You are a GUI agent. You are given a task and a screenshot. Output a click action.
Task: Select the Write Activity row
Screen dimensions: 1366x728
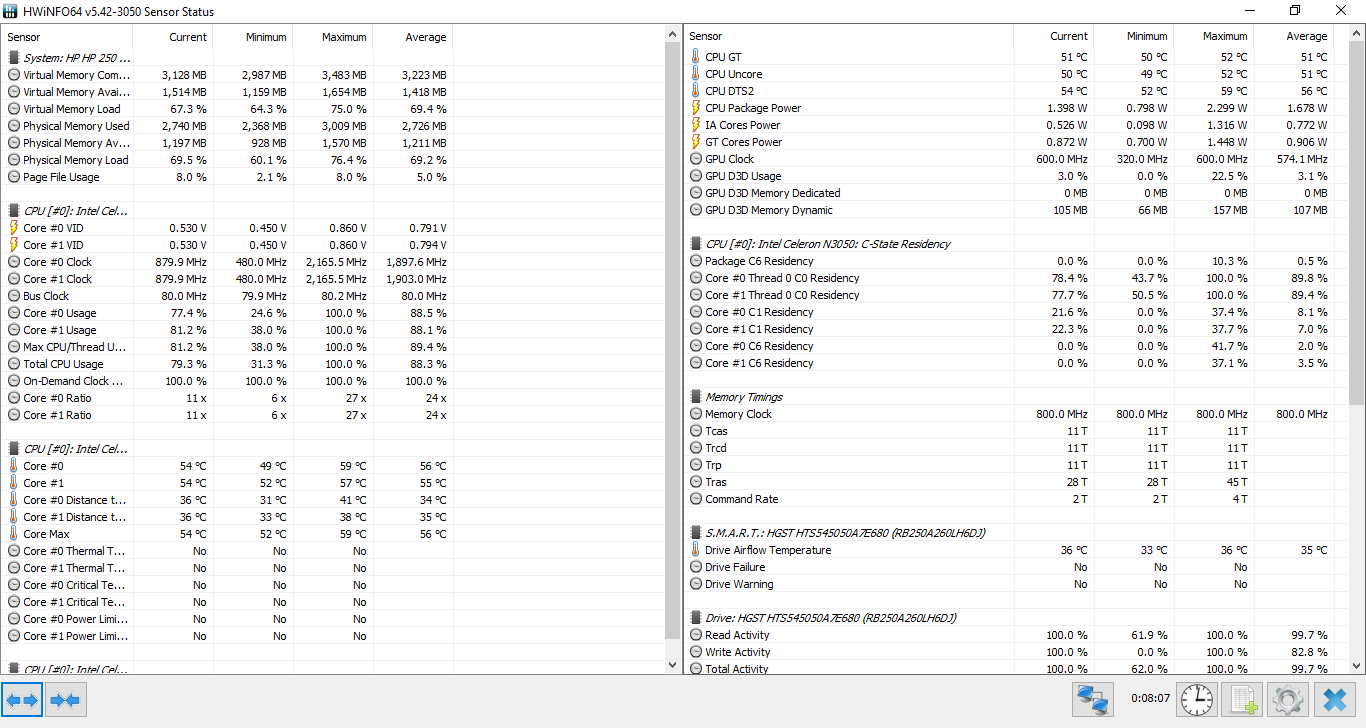click(x=1010, y=652)
